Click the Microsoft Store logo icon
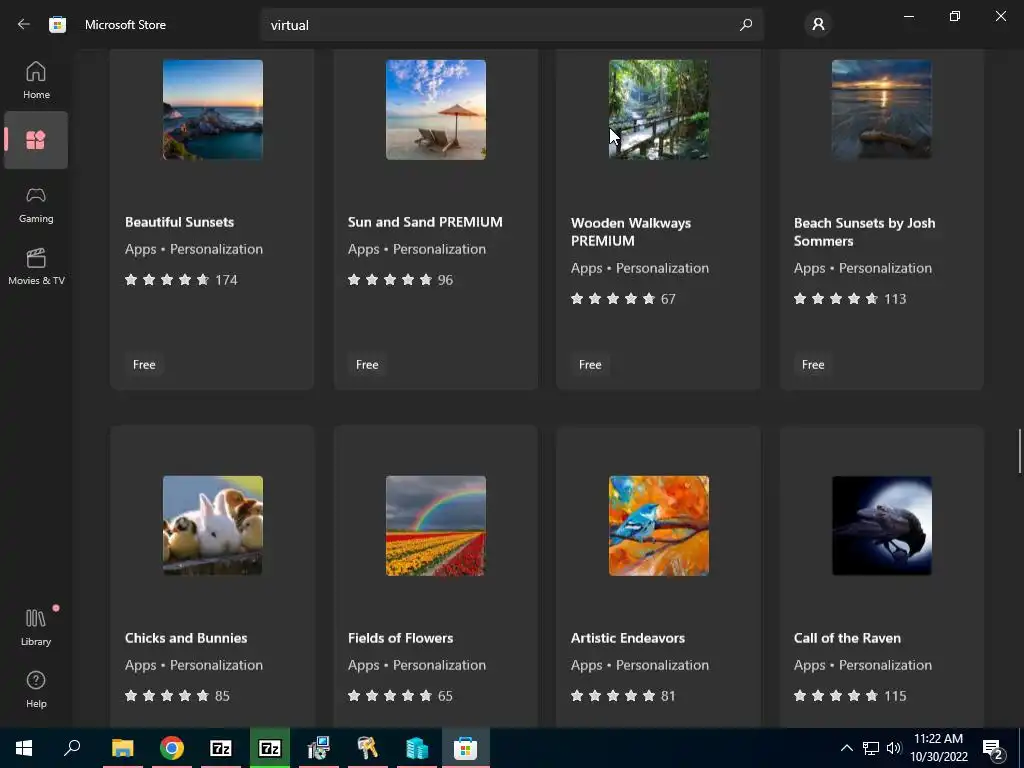Viewport: 1024px width, 768px height. [x=57, y=25]
